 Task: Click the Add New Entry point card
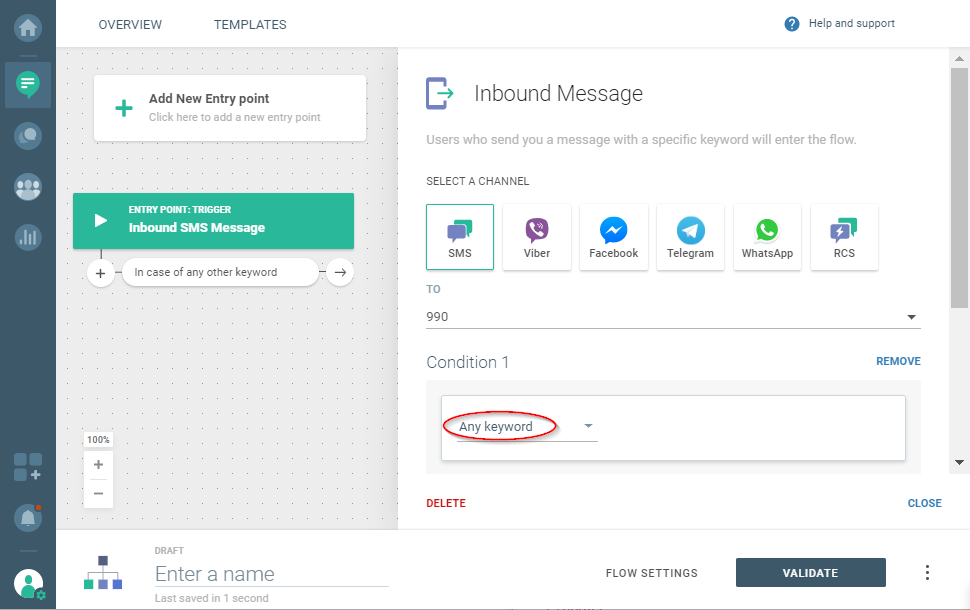pos(230,108)
